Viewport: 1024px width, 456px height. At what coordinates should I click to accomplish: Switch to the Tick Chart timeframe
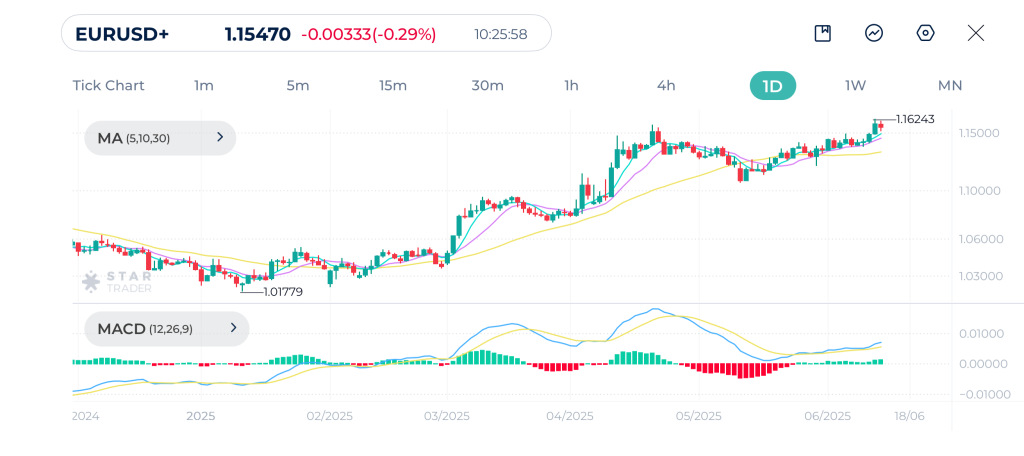click(x=108, y=85)
